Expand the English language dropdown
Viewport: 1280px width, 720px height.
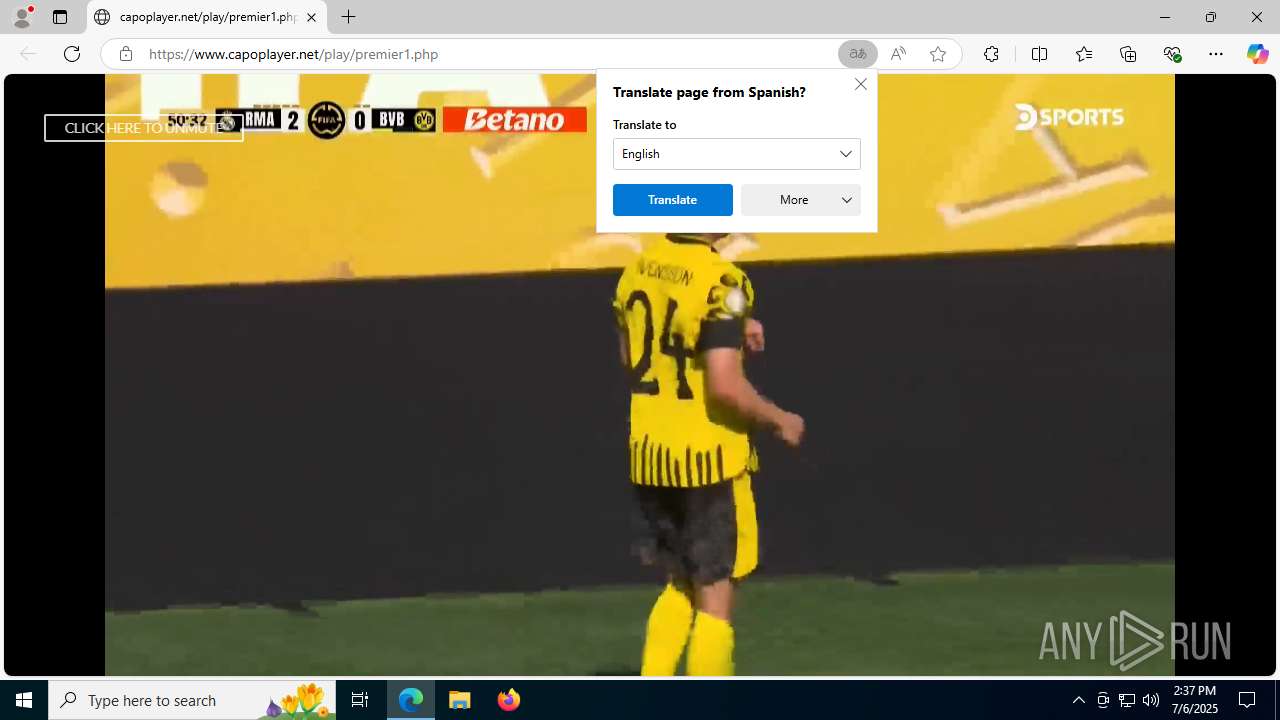[x=736, y=154]
